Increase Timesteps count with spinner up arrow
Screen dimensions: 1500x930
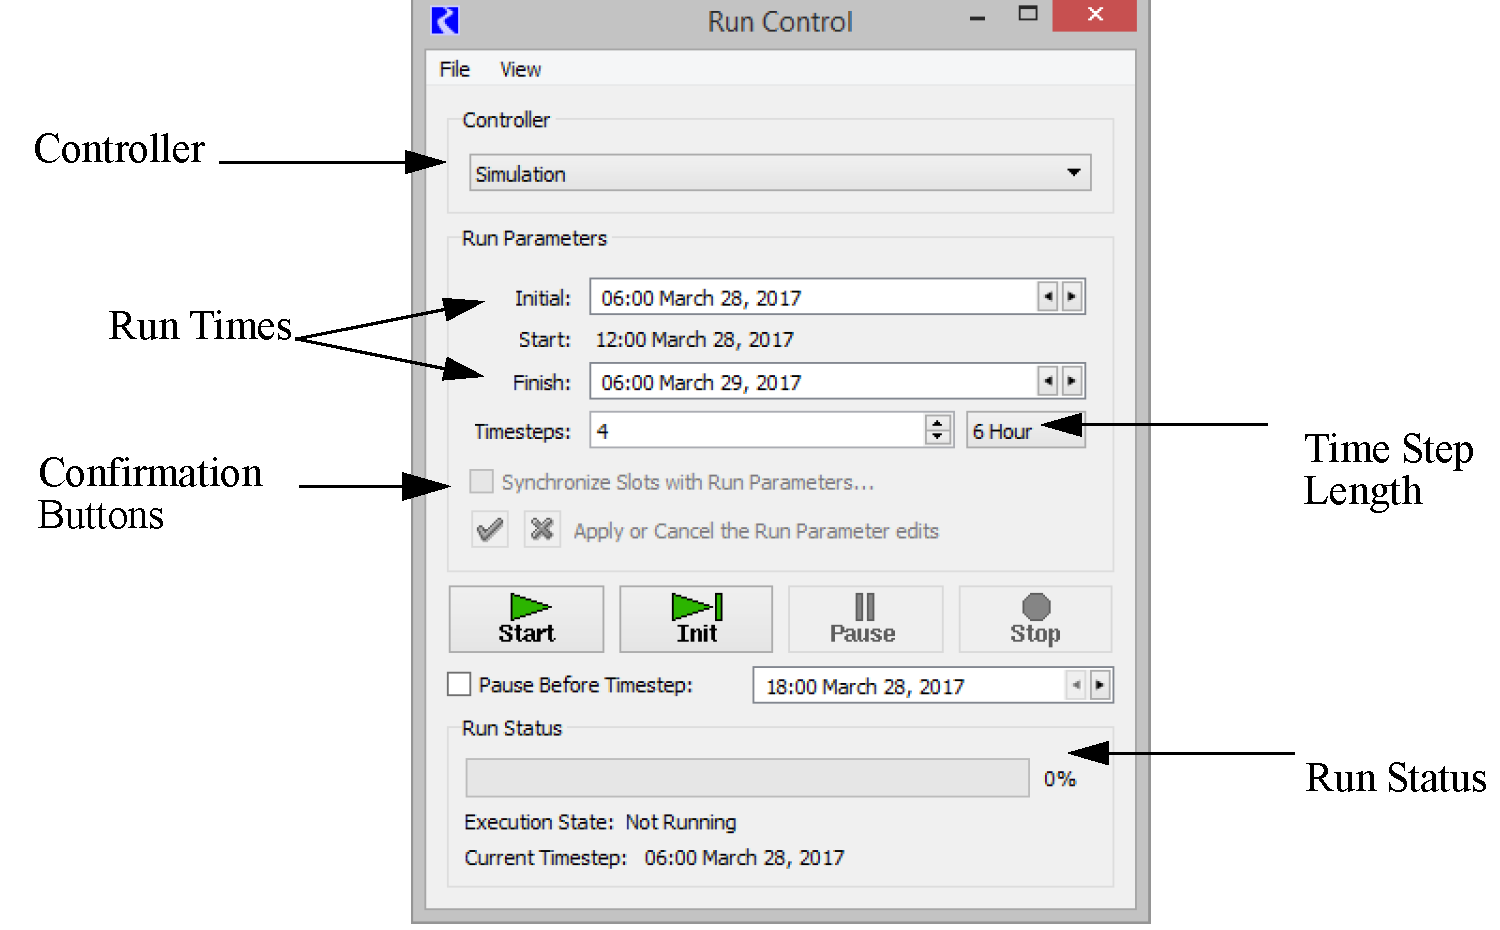938,423
